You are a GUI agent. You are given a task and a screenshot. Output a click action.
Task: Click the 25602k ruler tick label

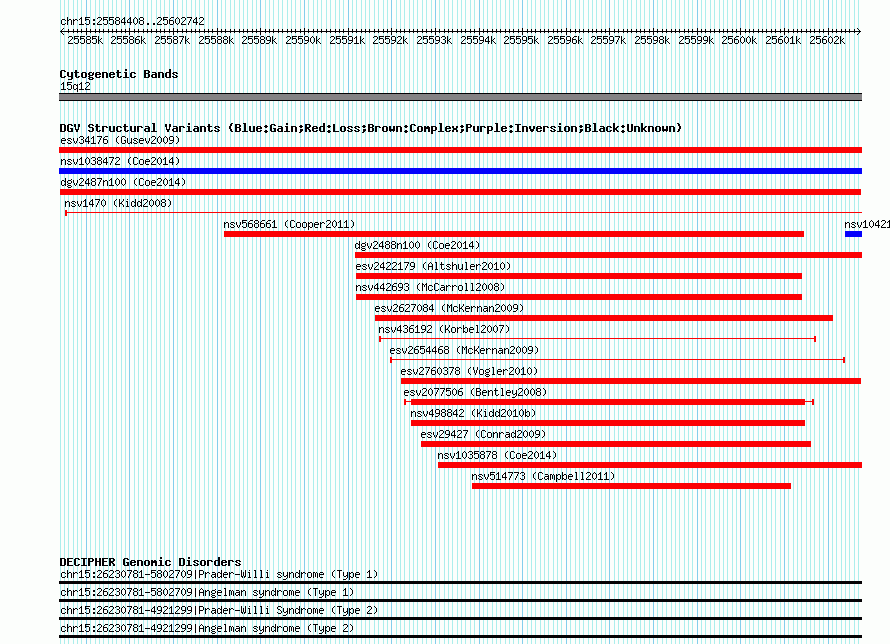point(827,40)
